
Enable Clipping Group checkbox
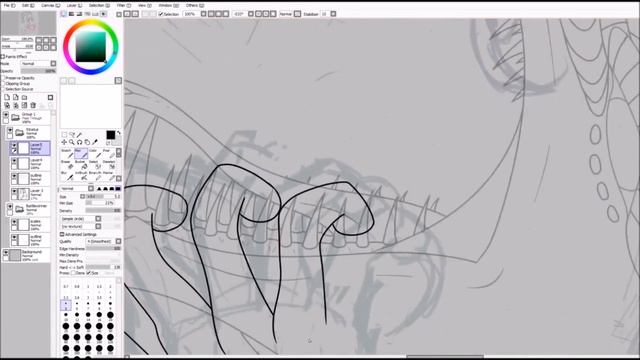(x=3, y=83)
